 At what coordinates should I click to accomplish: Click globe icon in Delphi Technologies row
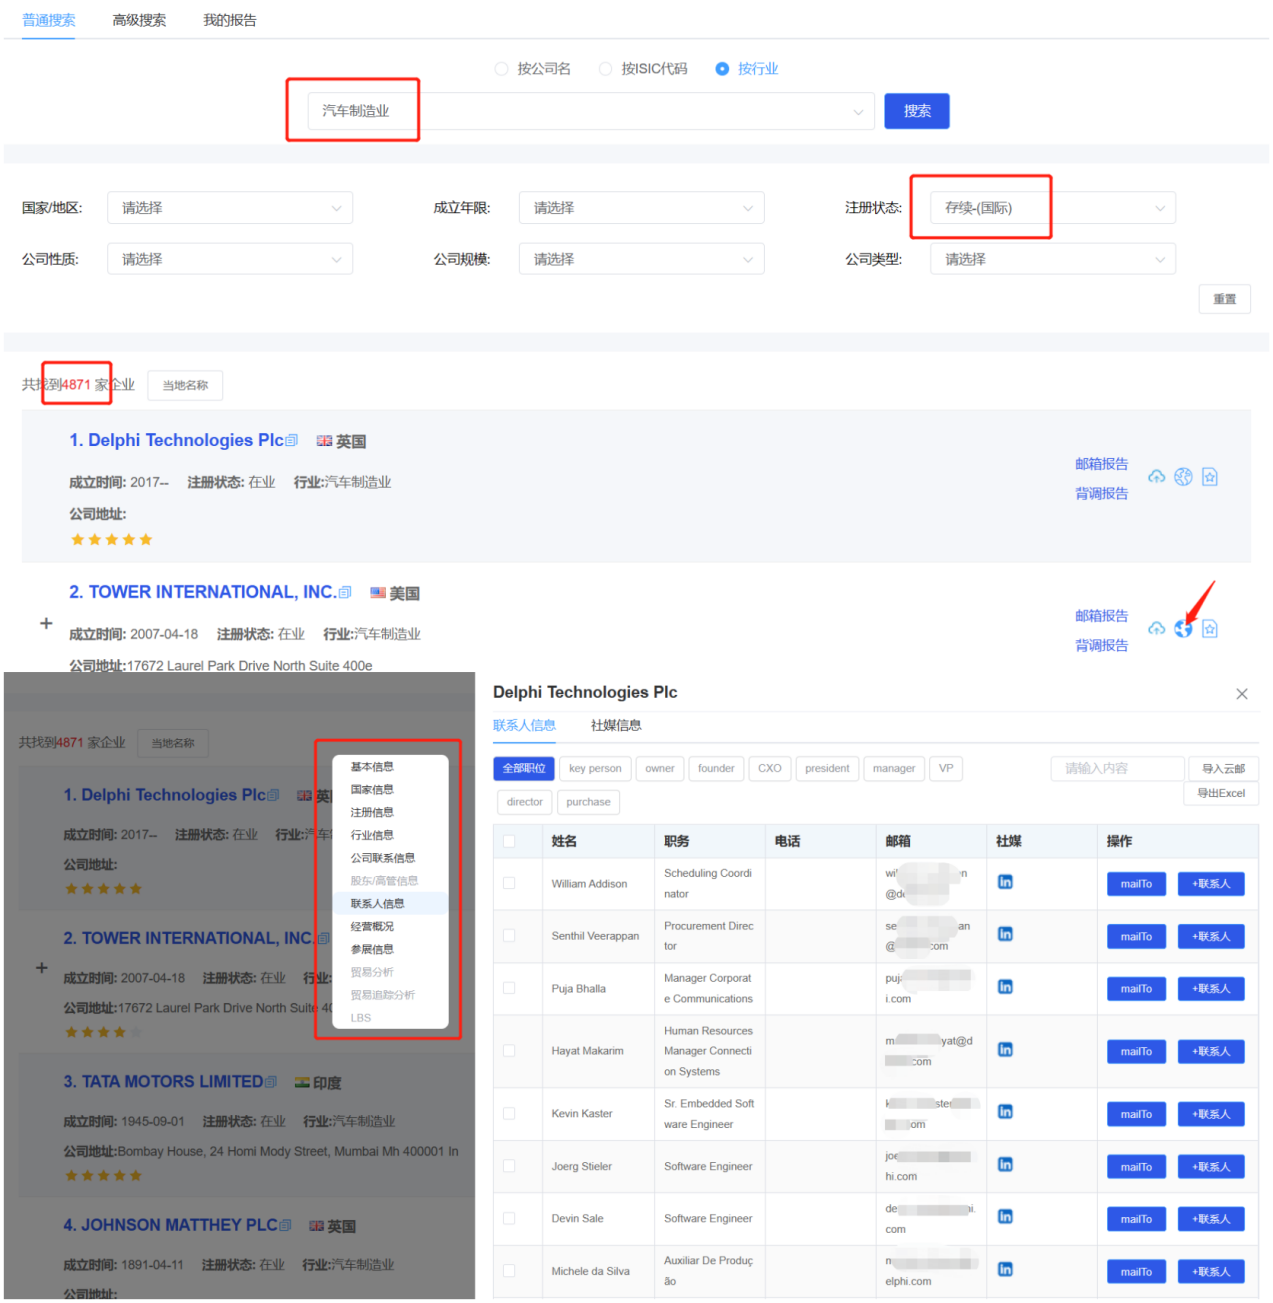[x=1183, y=477]
